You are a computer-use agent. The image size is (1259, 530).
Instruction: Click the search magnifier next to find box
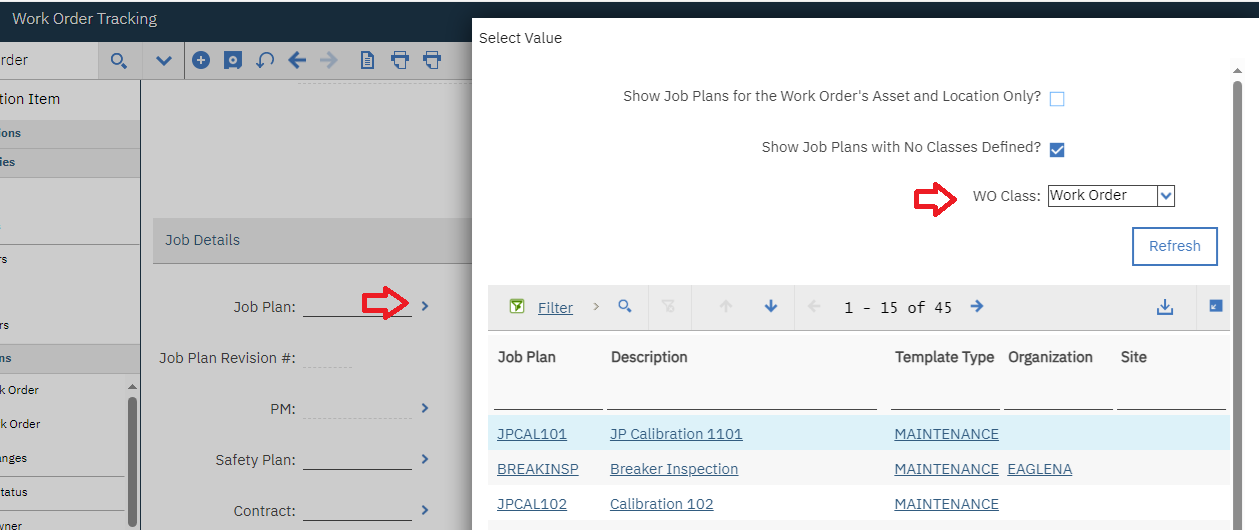coord(119,61)
